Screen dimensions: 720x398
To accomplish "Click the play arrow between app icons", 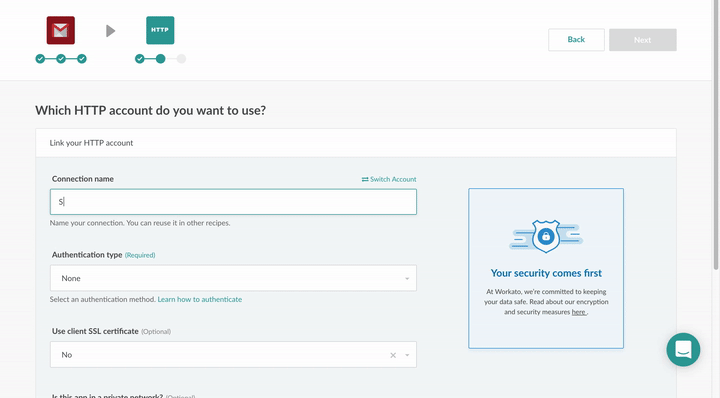I will click(111, 31).
